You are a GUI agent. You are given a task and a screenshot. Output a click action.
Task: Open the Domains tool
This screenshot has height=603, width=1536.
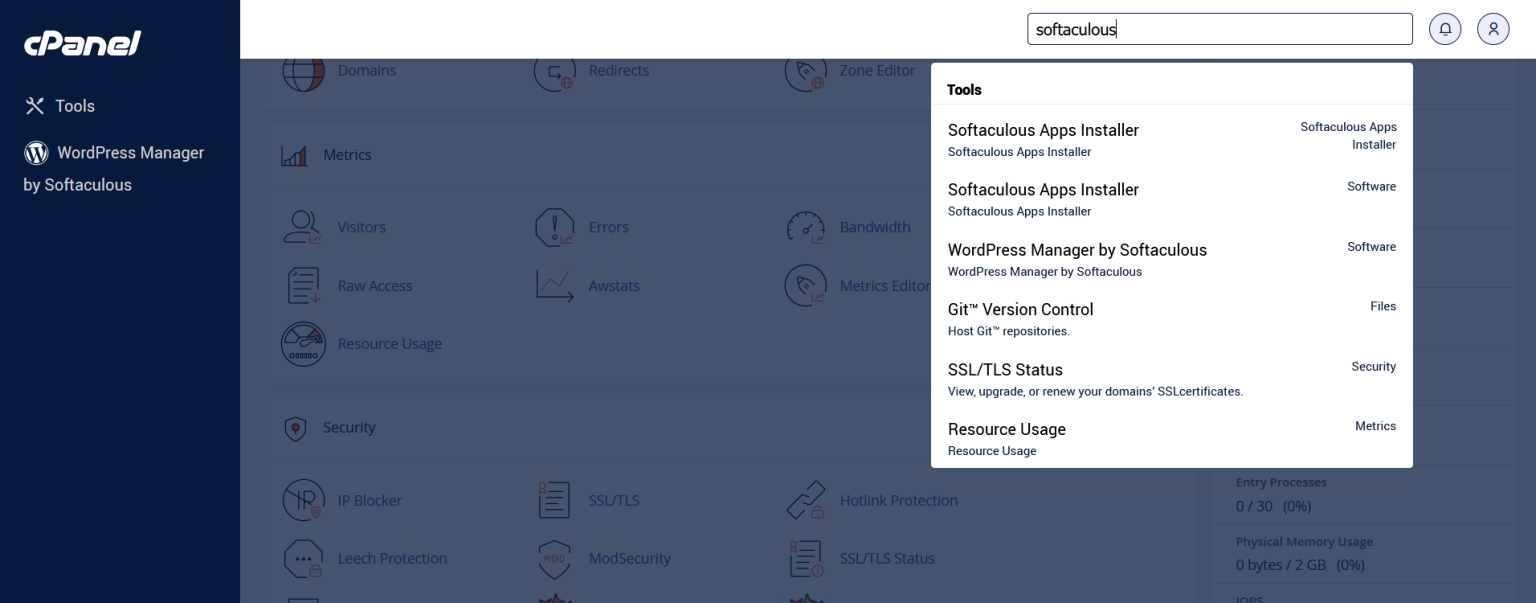[366, 70]
